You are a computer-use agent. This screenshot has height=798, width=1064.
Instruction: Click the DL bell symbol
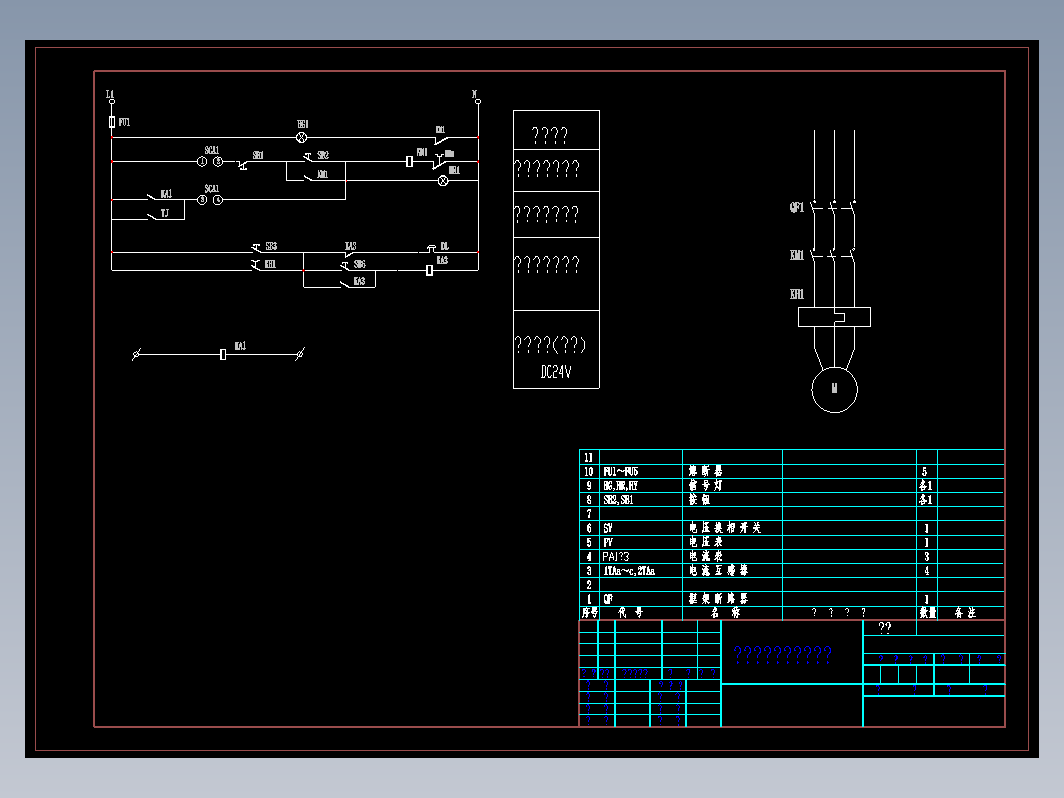[x=431, y=248]
